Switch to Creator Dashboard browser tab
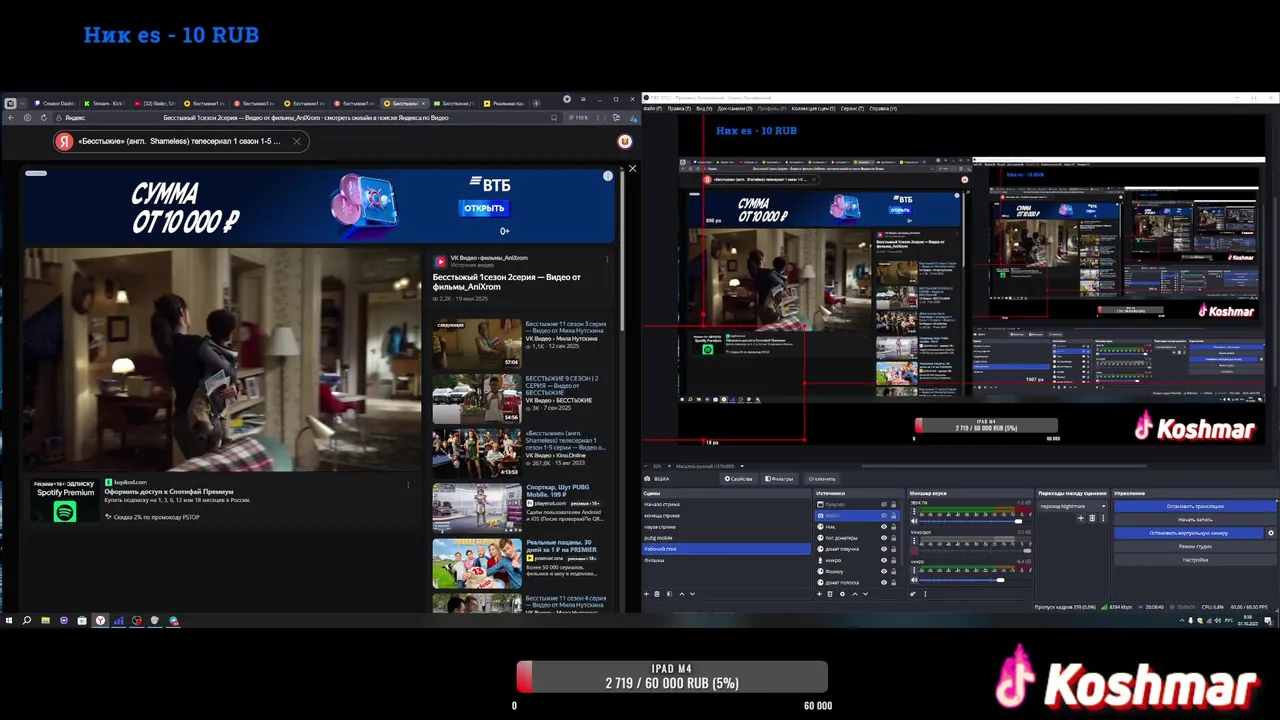Screen dimensions: 1280x720 [x=55, y=103]
